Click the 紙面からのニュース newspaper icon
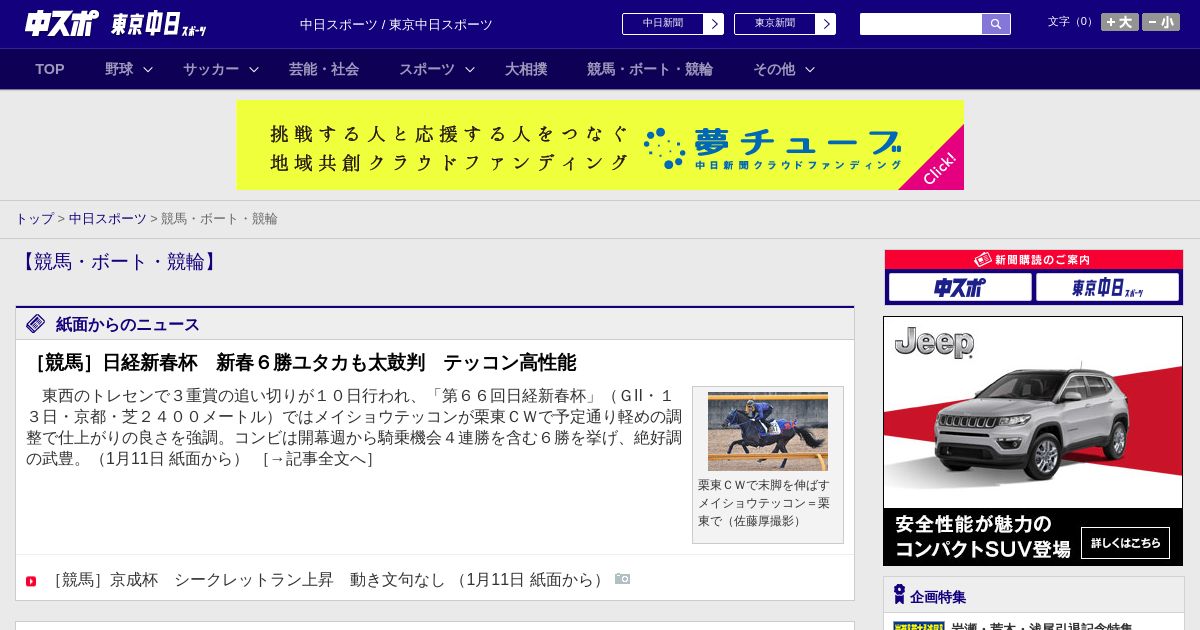The height and width of the screenshot is (630, 1200). [36, 323]
